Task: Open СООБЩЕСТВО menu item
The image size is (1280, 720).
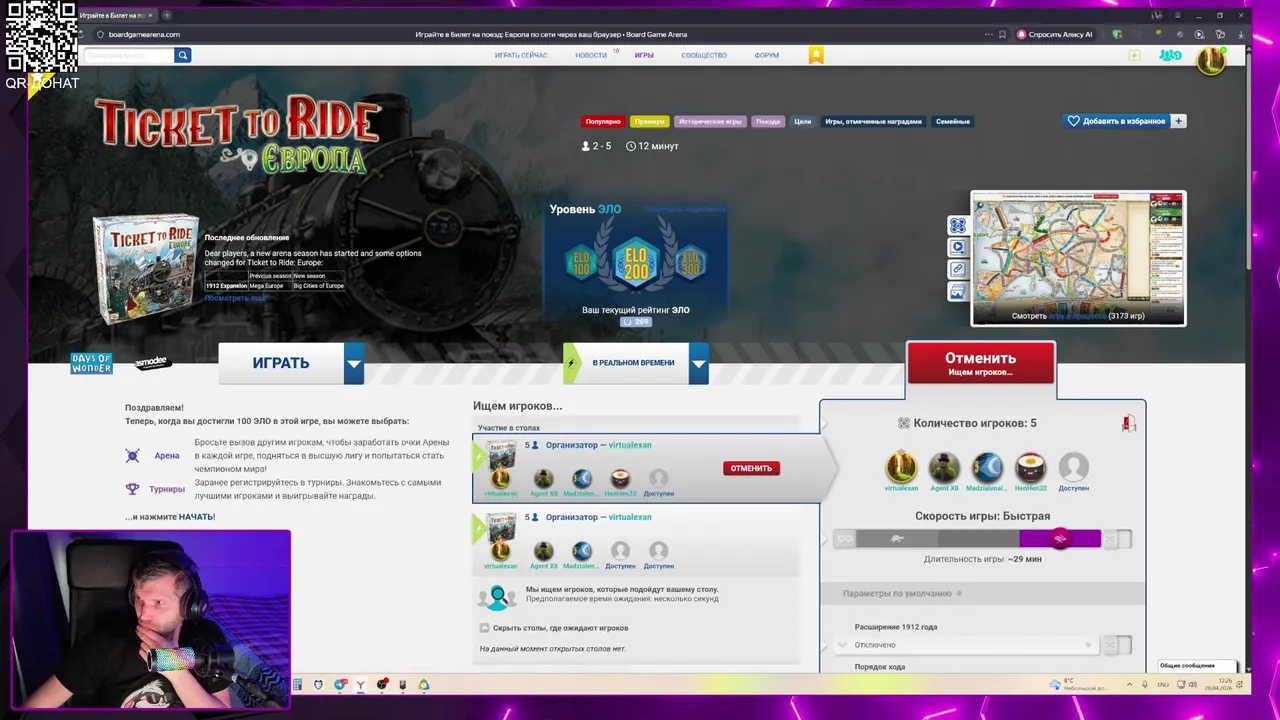Action: point(704,55)
